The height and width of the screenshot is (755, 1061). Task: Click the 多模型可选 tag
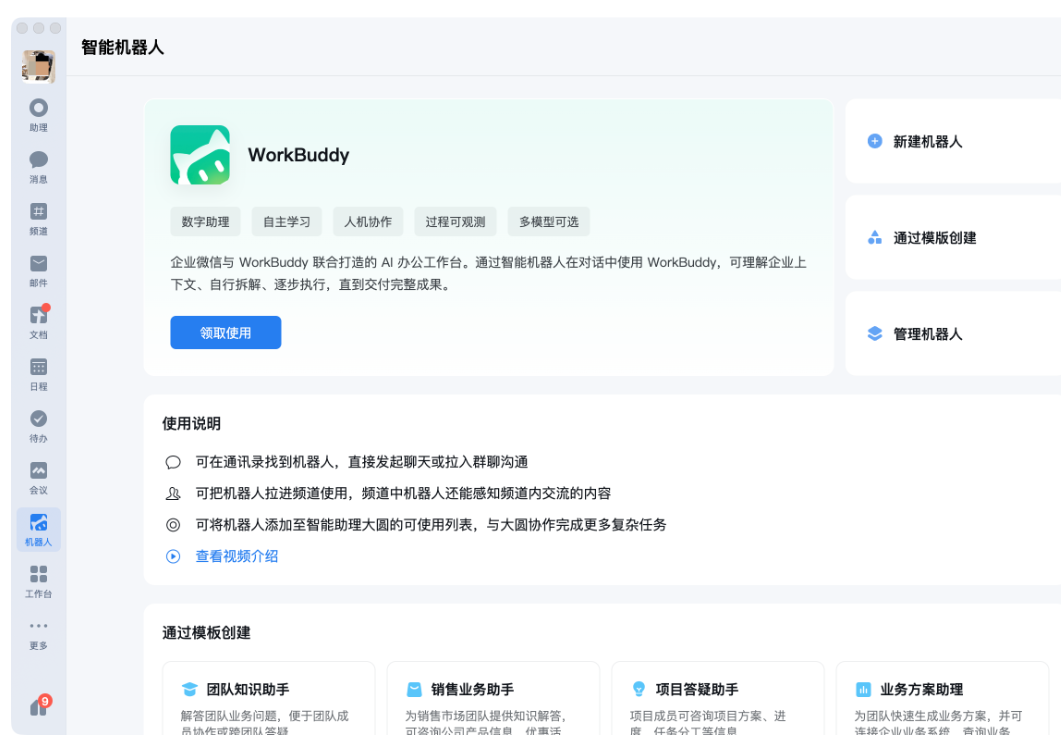549,222
